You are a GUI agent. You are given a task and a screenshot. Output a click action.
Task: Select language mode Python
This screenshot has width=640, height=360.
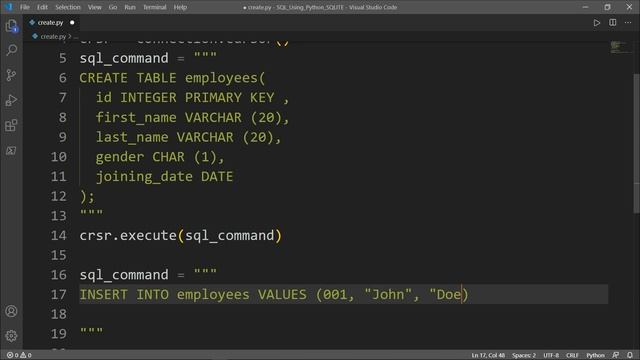[x=595, y=355]
